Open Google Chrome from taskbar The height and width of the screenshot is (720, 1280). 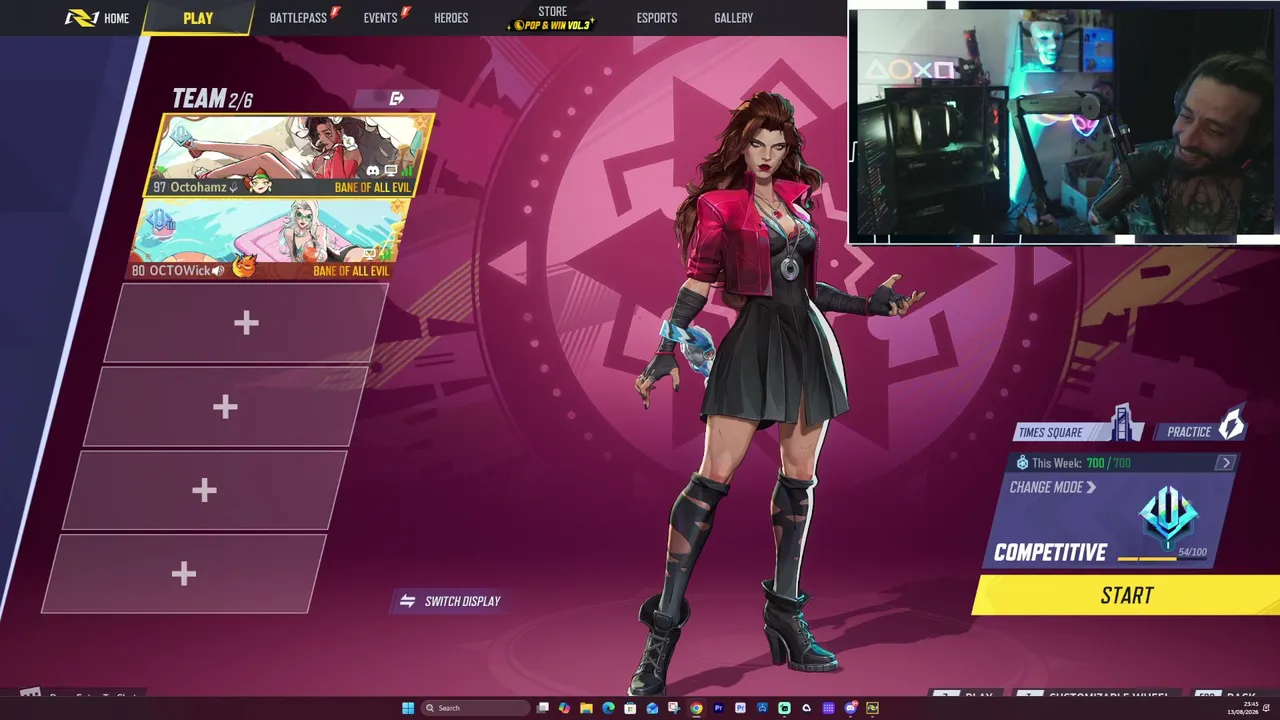point(696,708)
